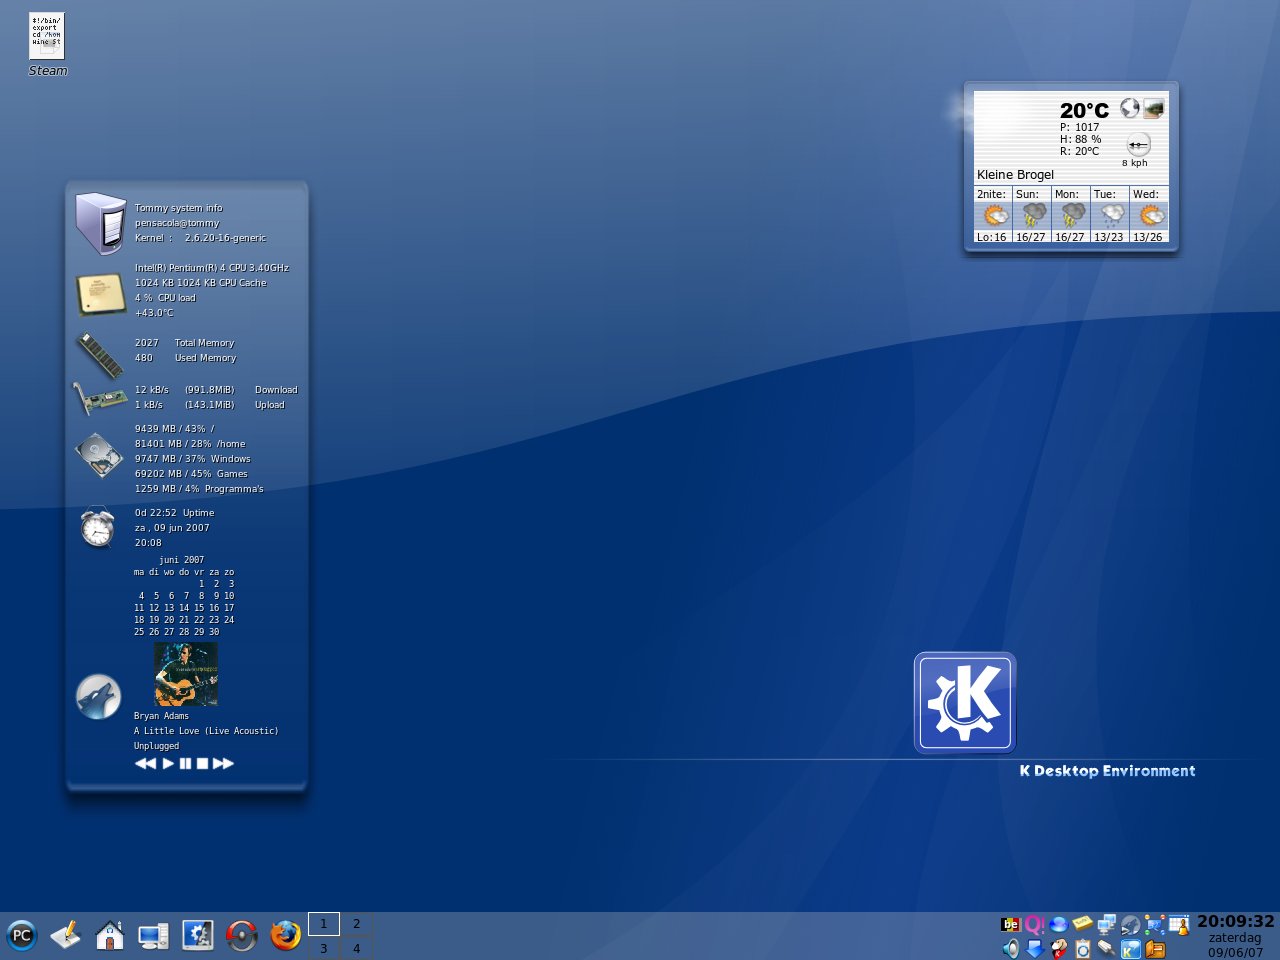This screenshot has width=1280, height=960.
Task: Click the large KDE logo on desktop
Action: pyautogui.click(x=965, y=702)
